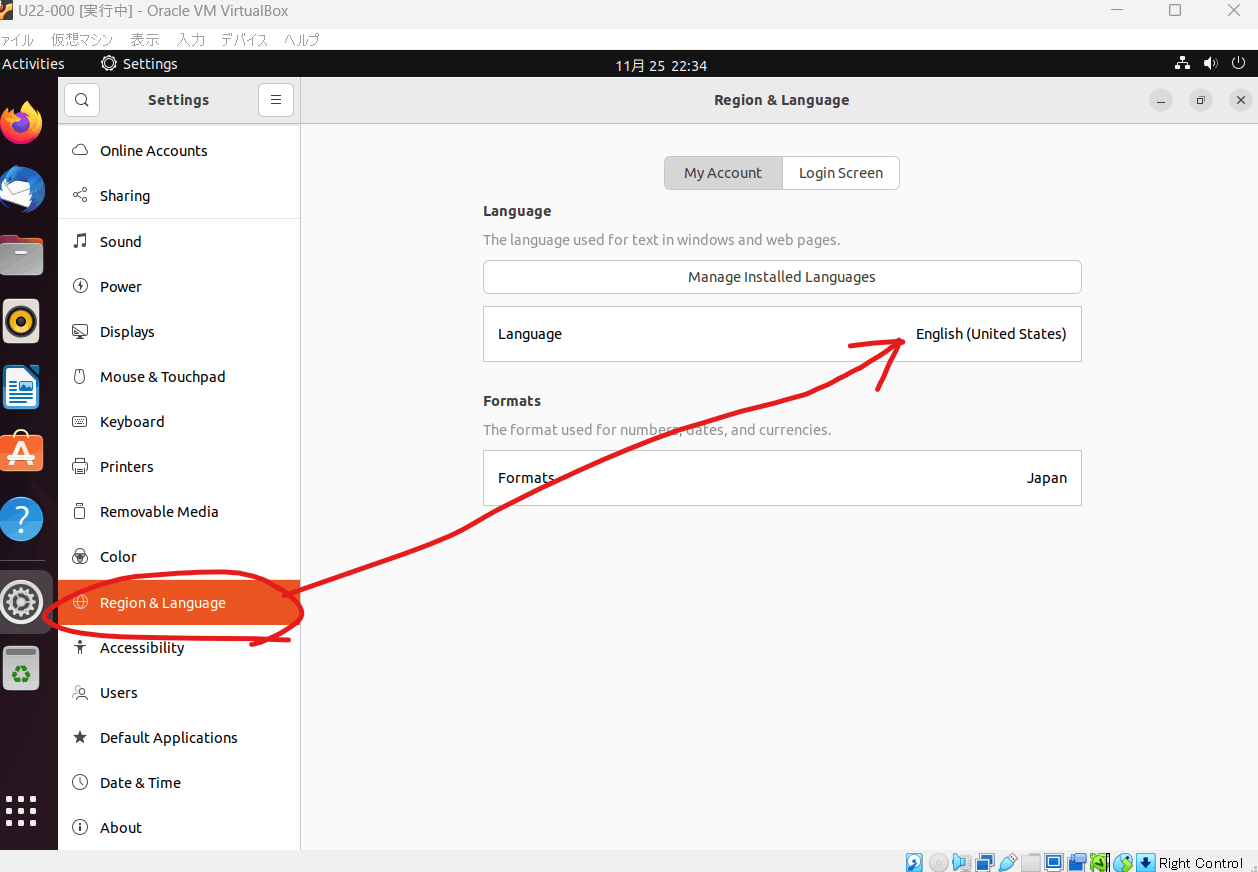Click VirtualBox mouse integration status icon

1122,862
